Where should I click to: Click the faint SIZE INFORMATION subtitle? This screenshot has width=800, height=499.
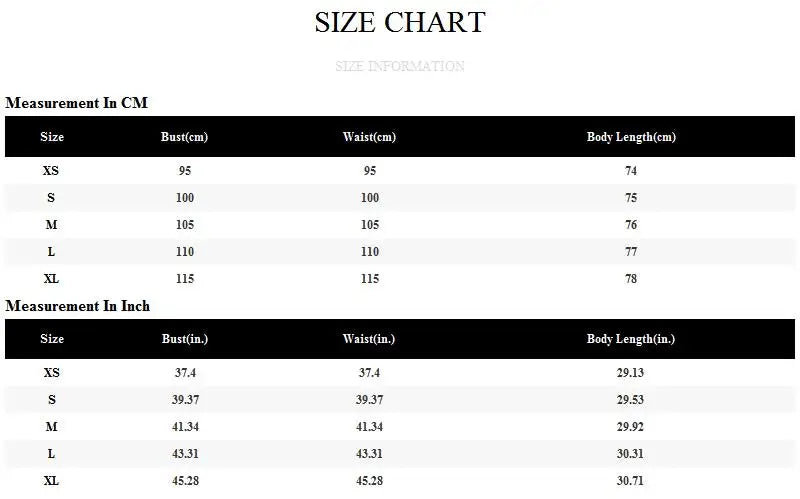400,66
